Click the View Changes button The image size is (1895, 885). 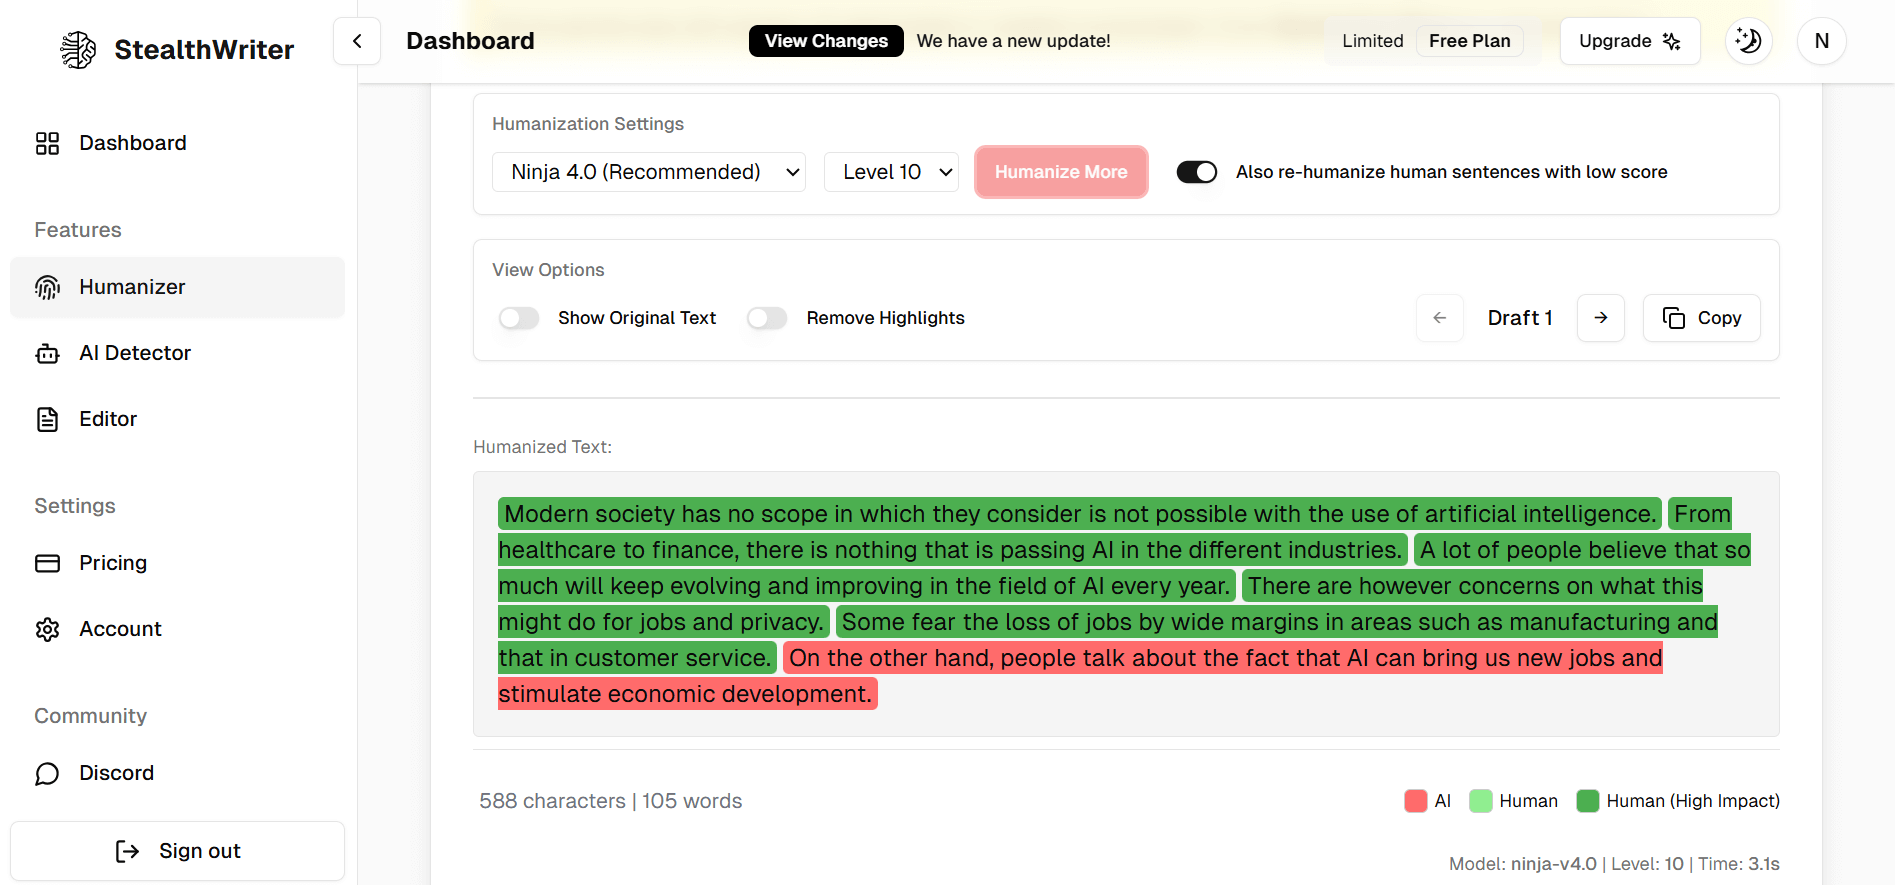click(826, 41)
